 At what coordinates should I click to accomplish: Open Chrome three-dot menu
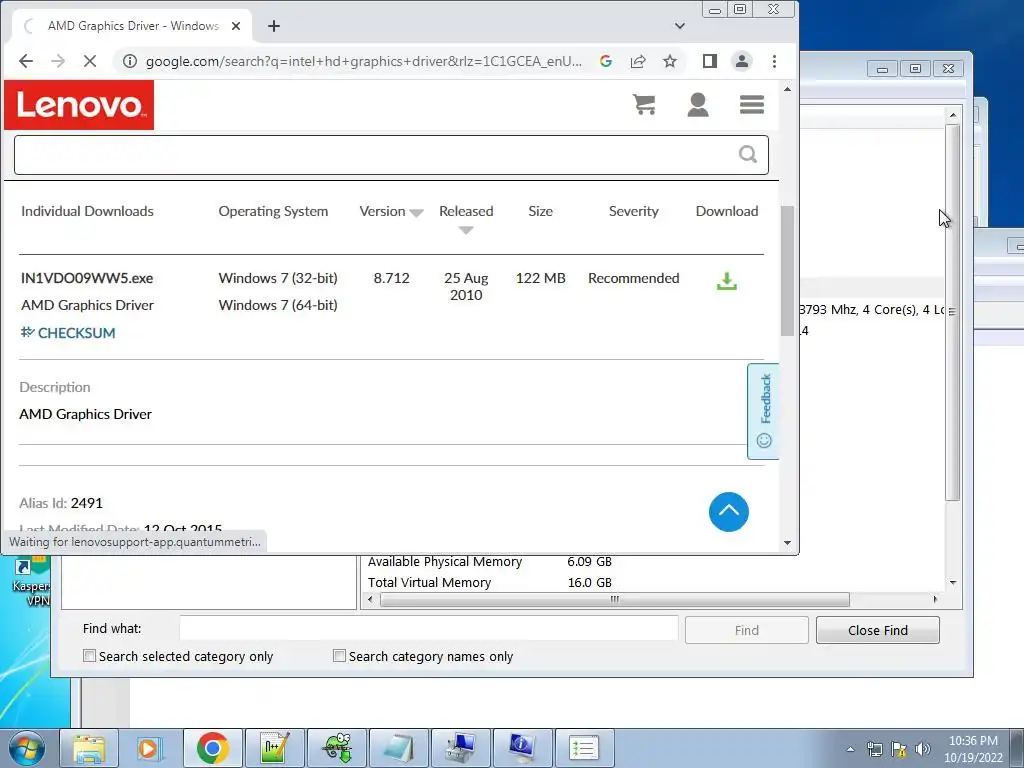click(775, 61)
